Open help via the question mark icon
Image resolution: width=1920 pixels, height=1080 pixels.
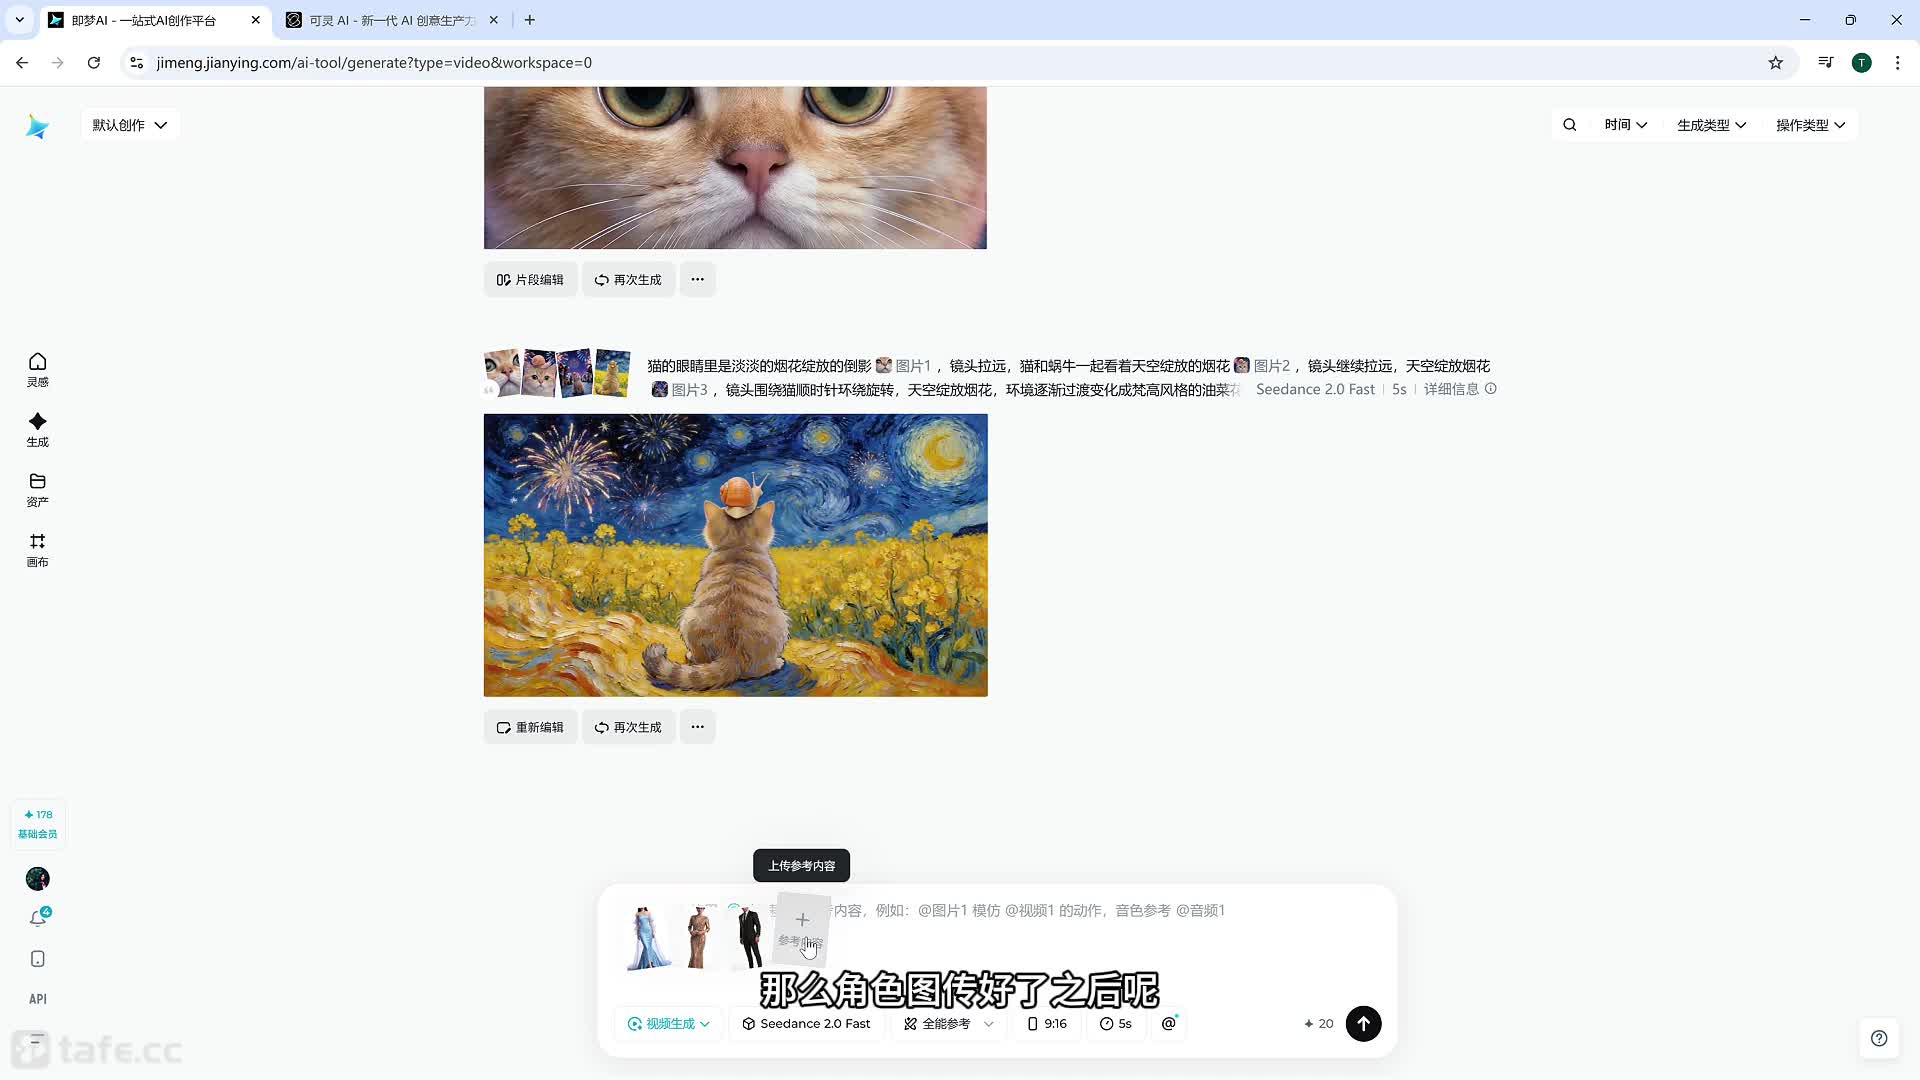(x=1879, y=1038)
